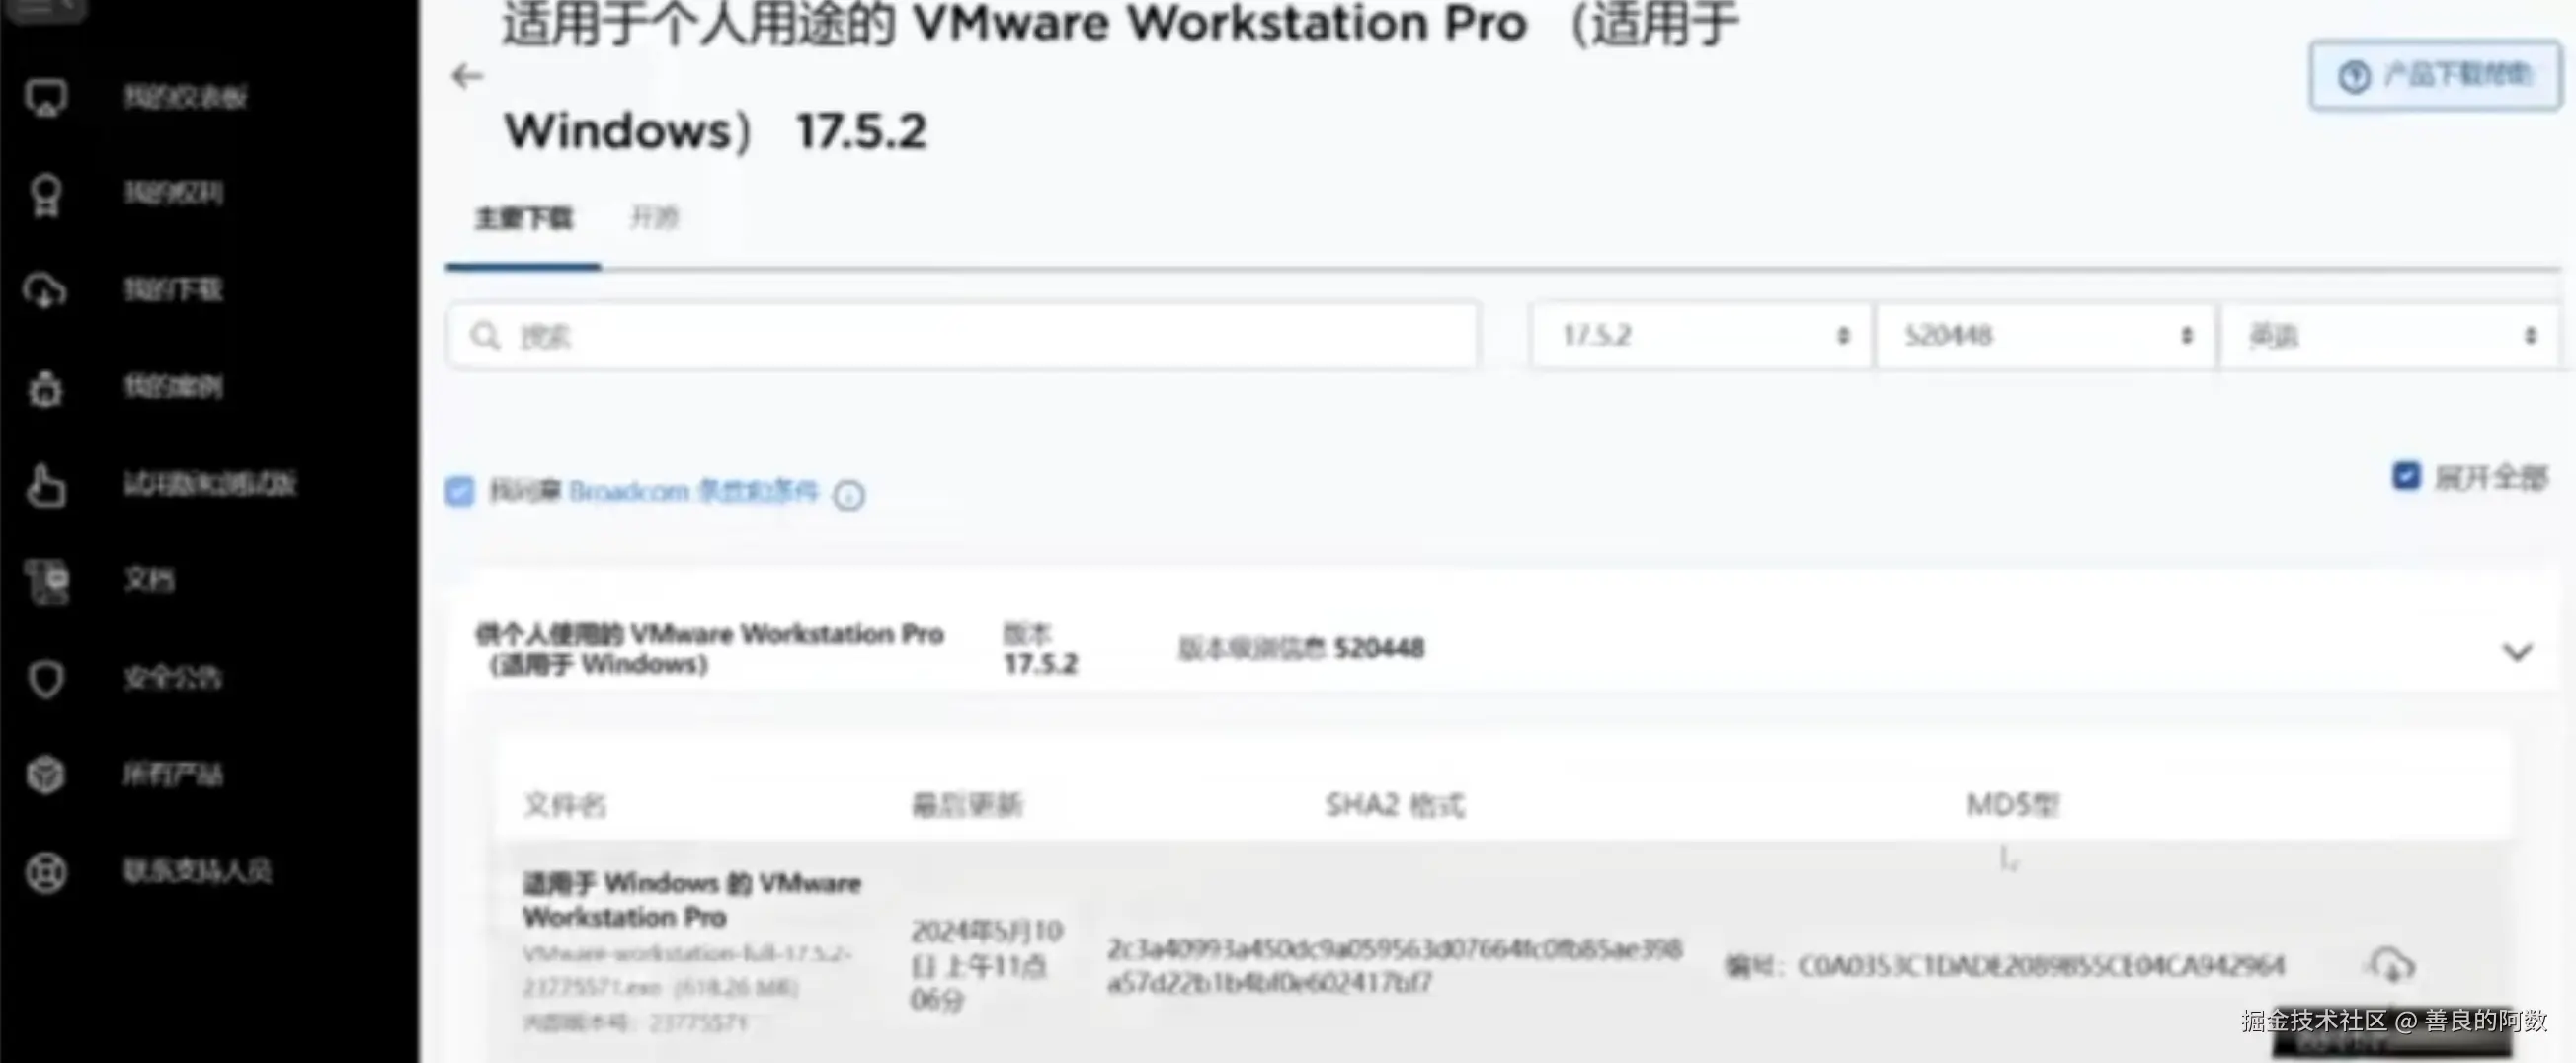Click the security advisories shield icon

46,679
